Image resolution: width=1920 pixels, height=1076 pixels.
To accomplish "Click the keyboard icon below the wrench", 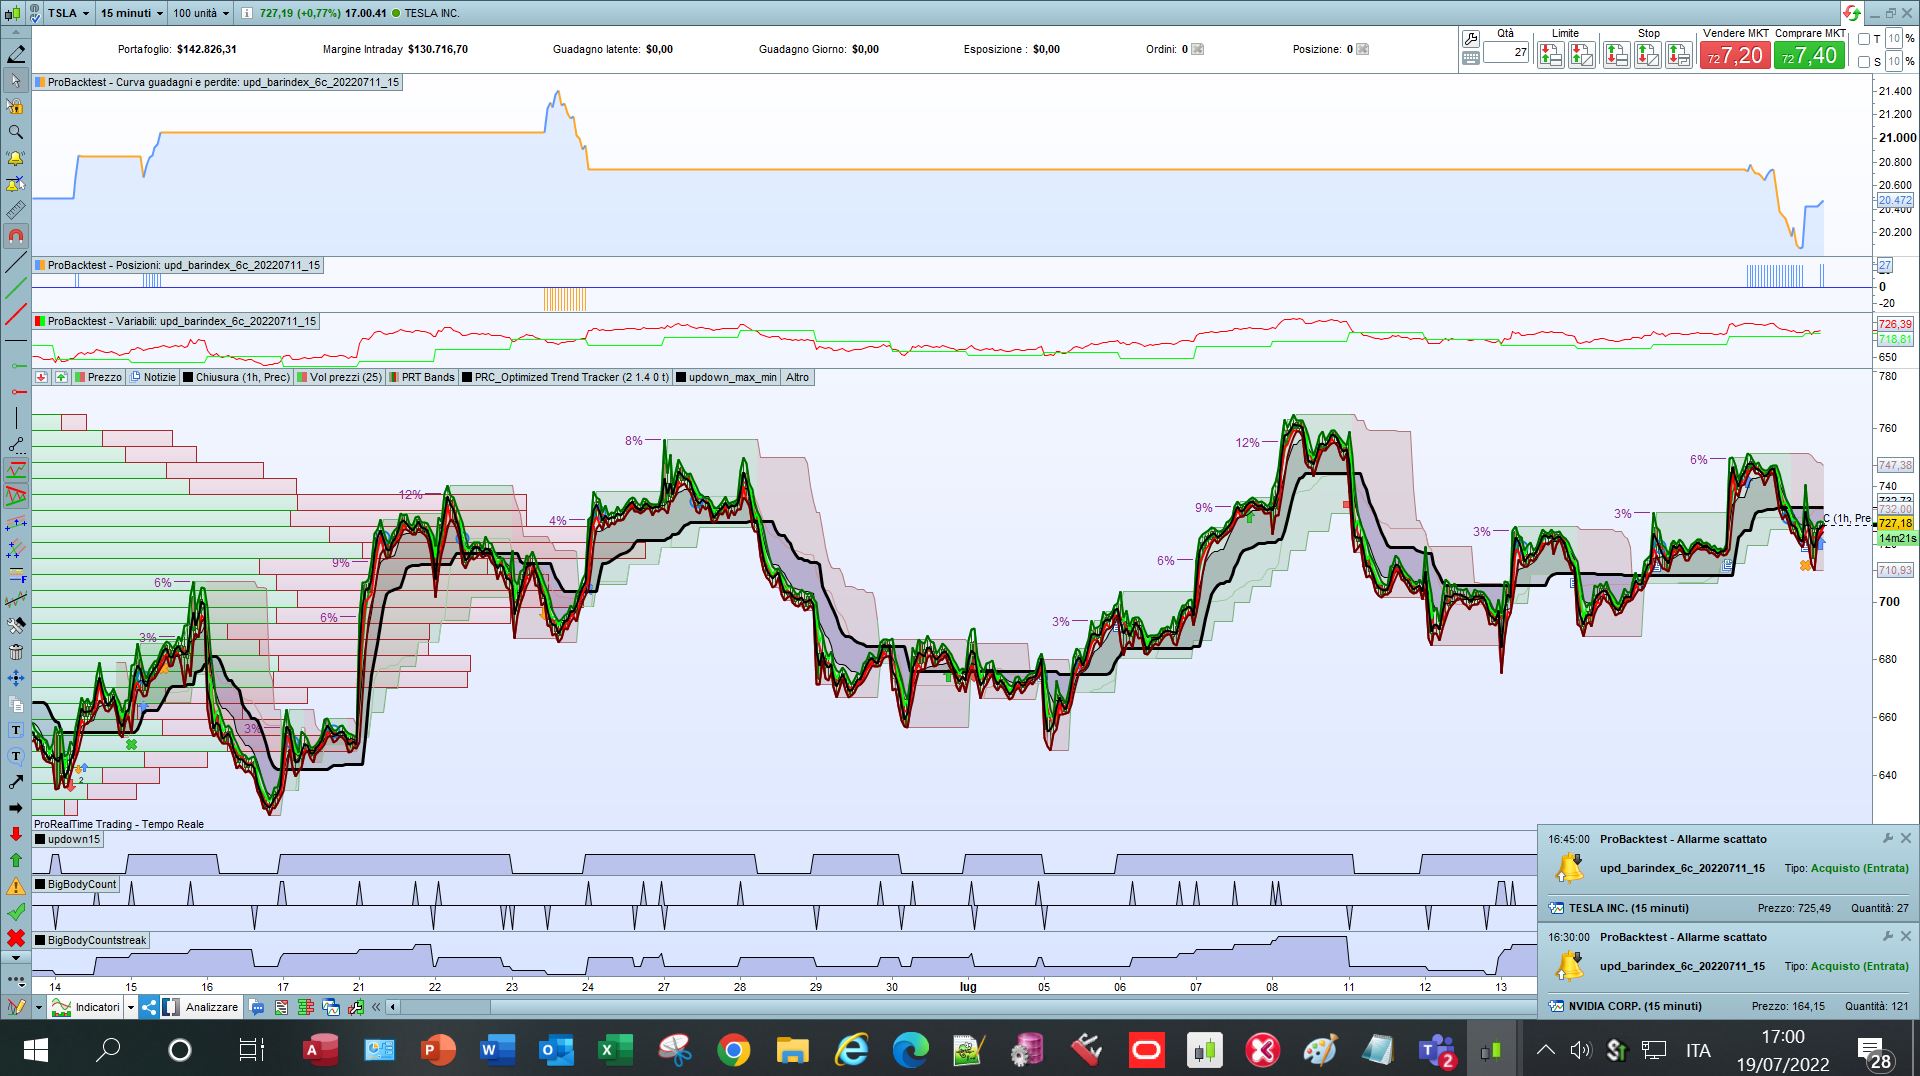I will pyautogui.click(x=1470, y=58).
